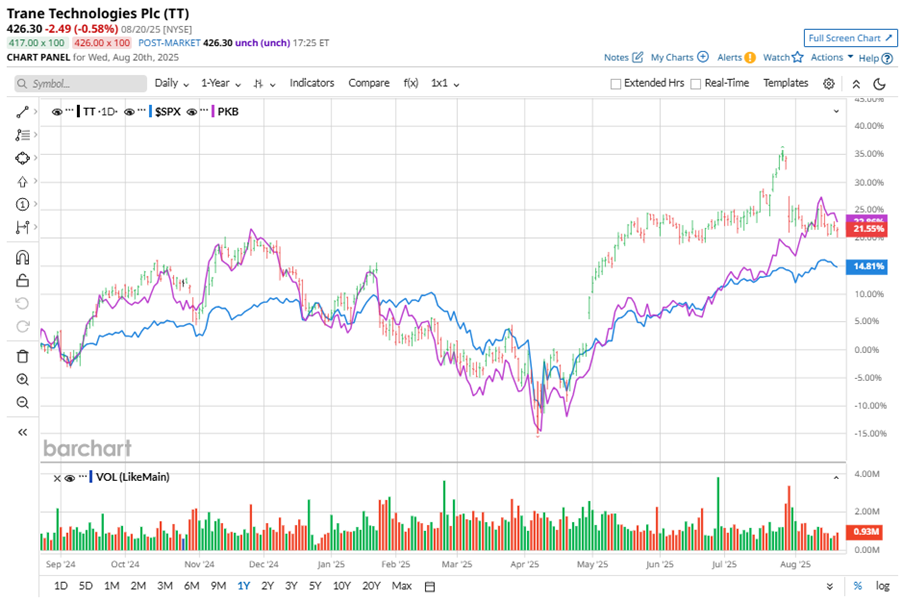Select the 6M time range
902x601 pixels.
pos(192,586)
